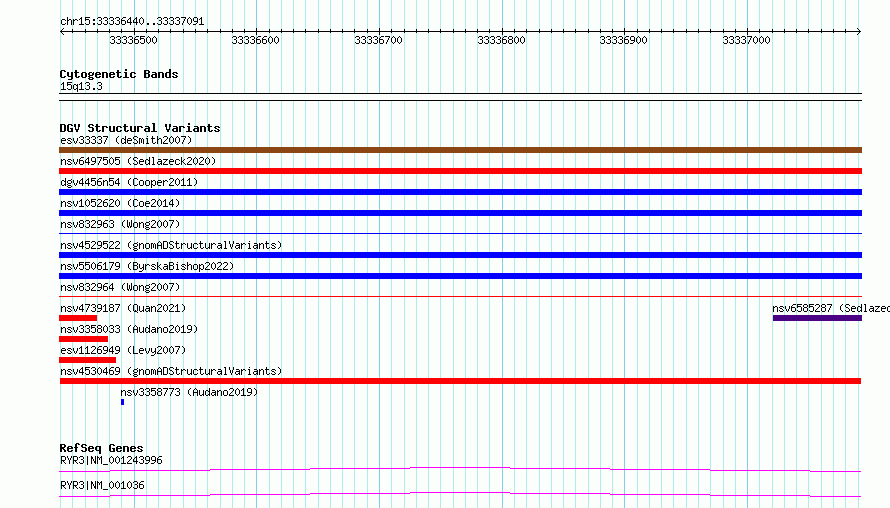Click ruler position label 33336600
Image resolution: width=890 pixels, height=508 pixels.
tap(255, 40)
